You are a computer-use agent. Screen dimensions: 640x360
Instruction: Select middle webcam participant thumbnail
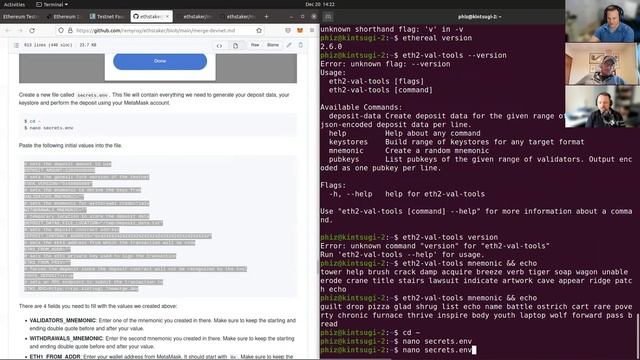602,64
